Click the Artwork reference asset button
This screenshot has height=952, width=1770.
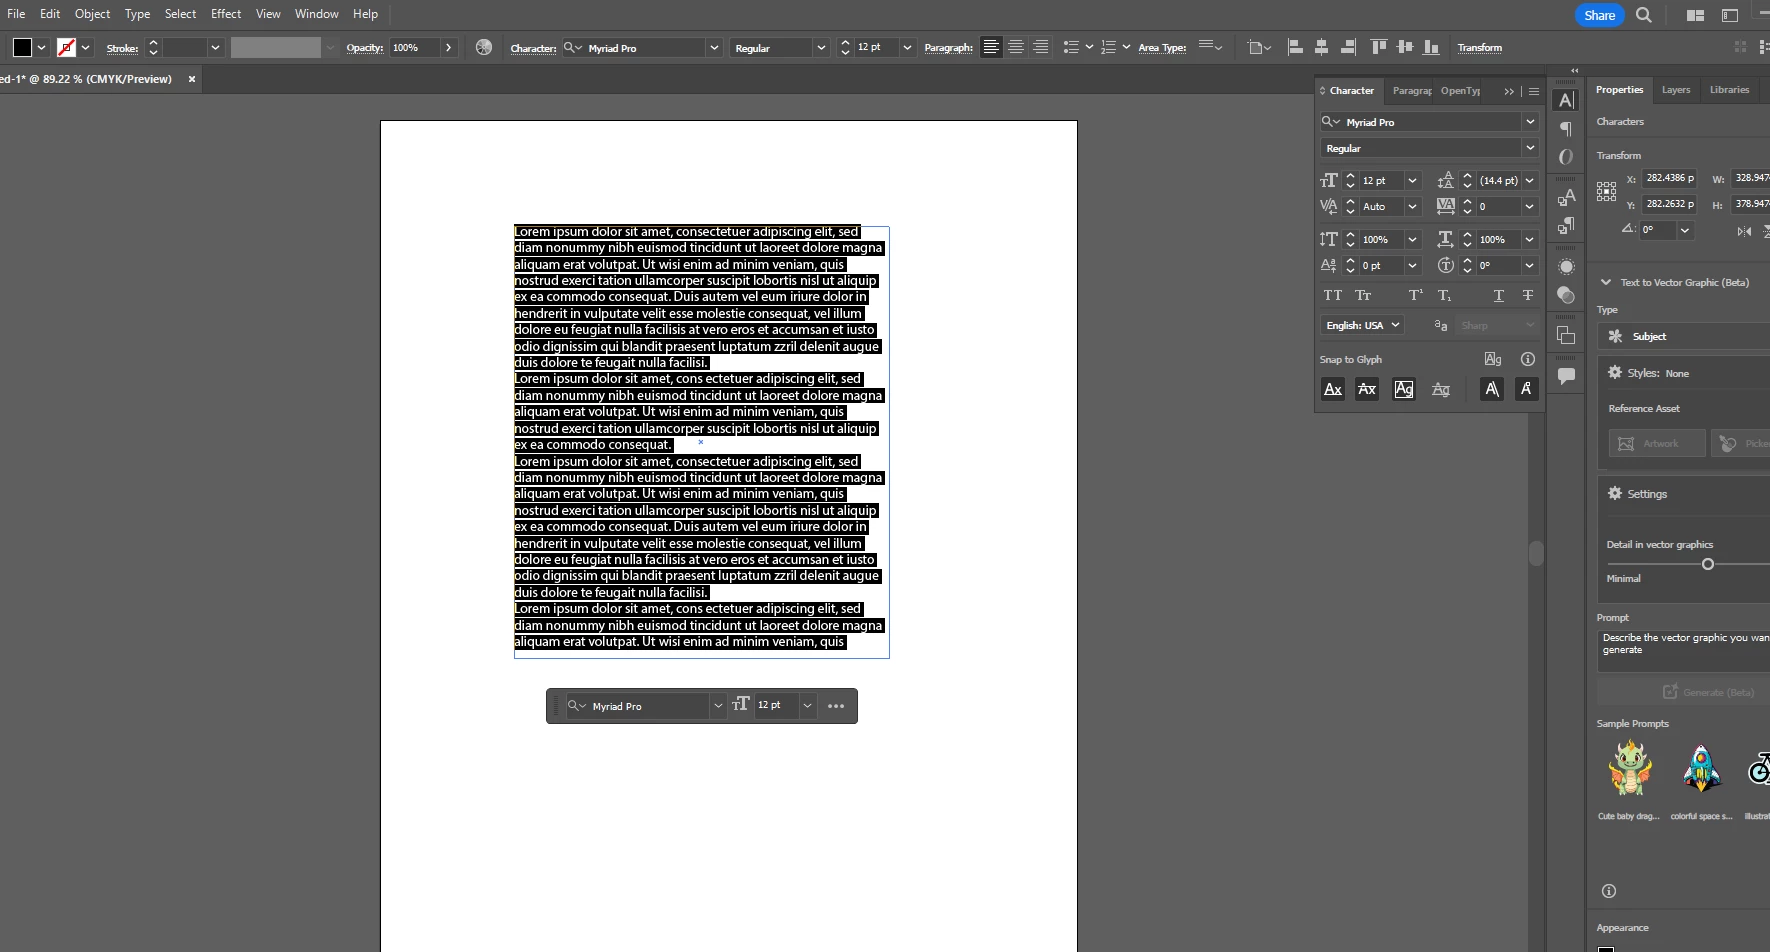click(1656, 443)
